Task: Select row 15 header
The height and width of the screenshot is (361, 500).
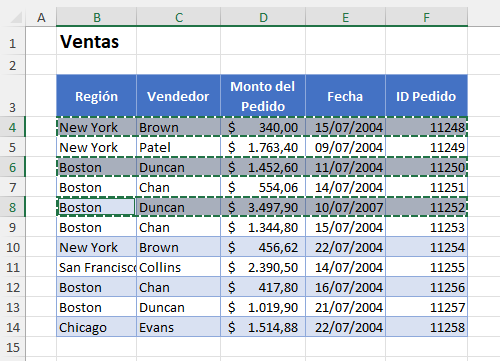Action: [x=13, y=347]
